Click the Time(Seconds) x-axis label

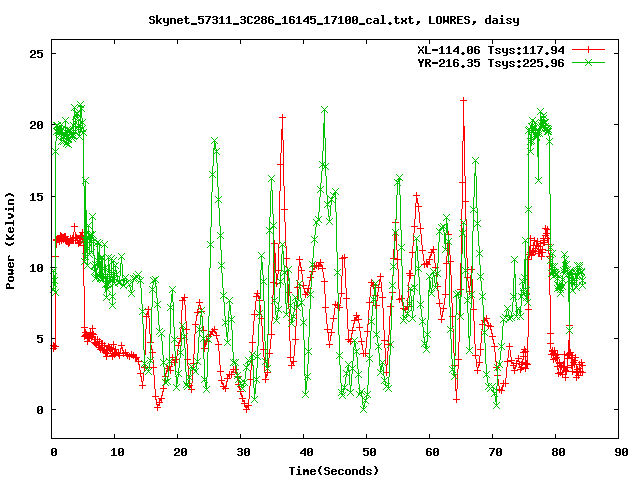pyautogui.click(x=334, y=471)
